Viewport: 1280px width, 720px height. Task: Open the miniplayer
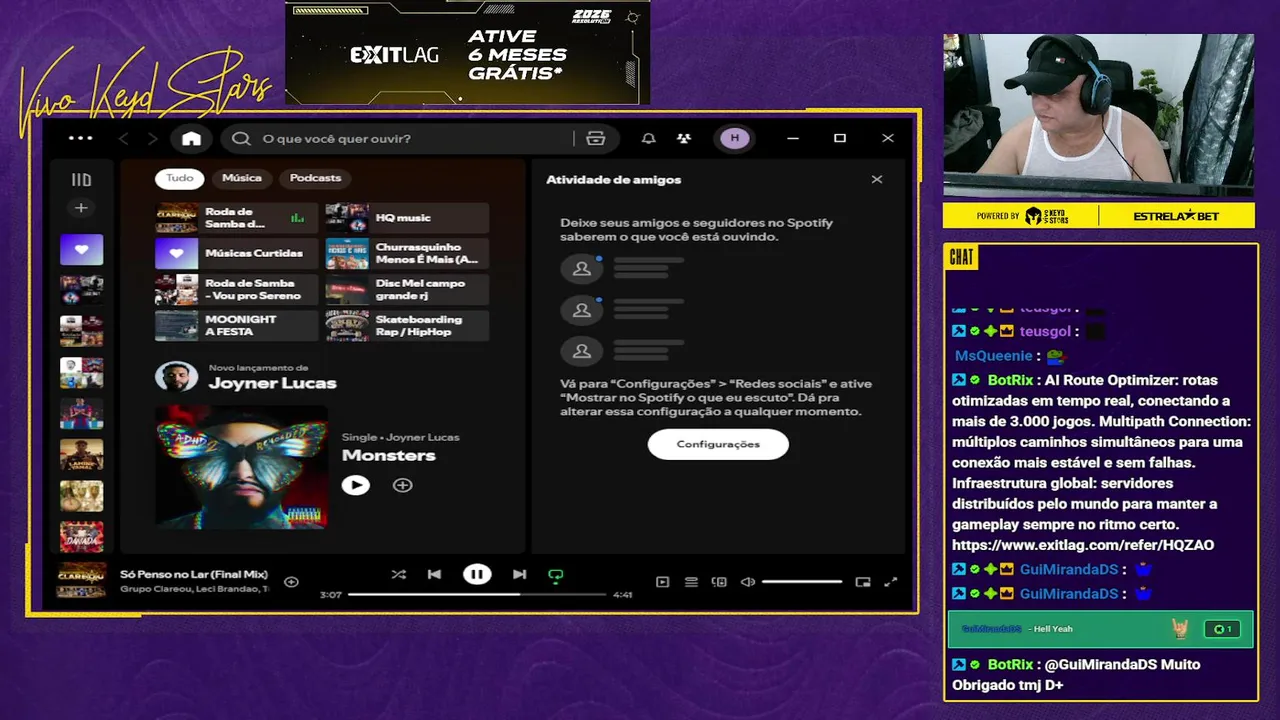[x=863, y=582]
